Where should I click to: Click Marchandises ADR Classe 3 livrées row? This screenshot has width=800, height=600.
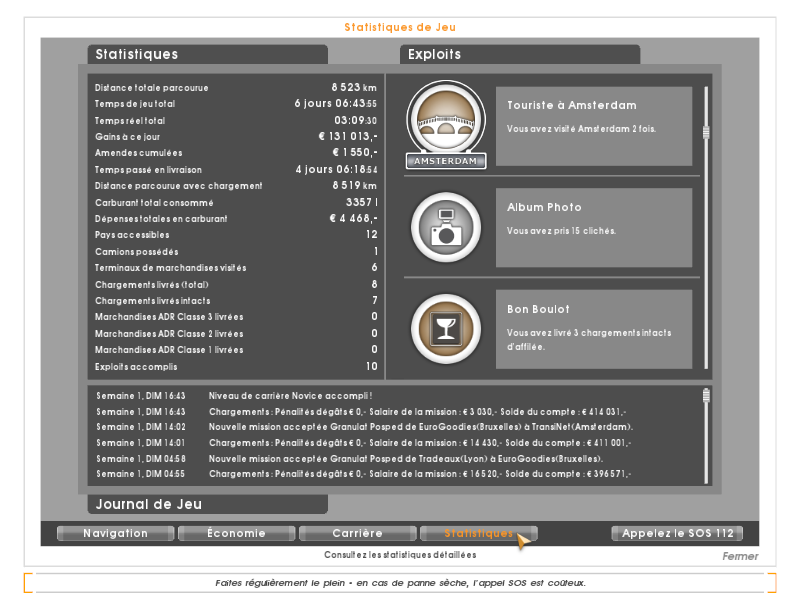pyautogui.click(x=236, y=317)
